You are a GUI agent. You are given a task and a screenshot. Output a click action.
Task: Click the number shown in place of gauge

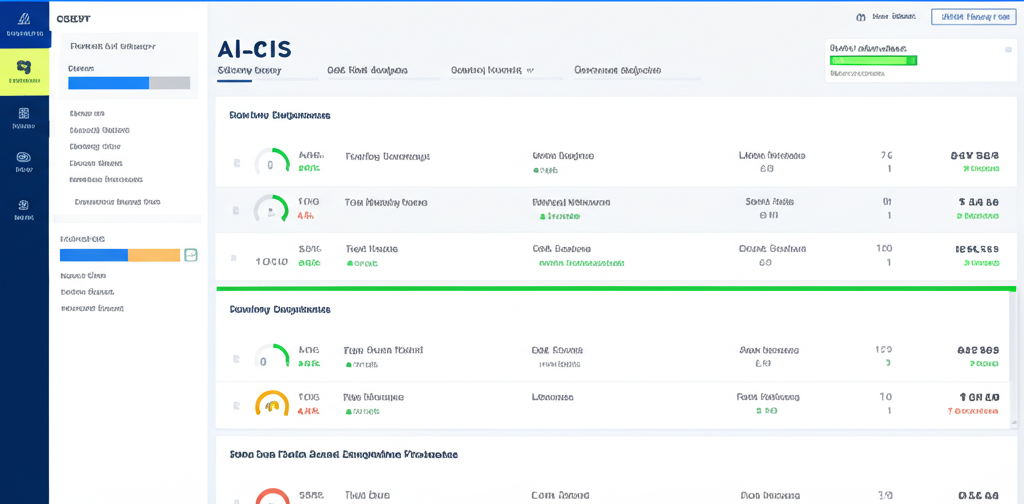pyautogui.click(x=272, y=262)
